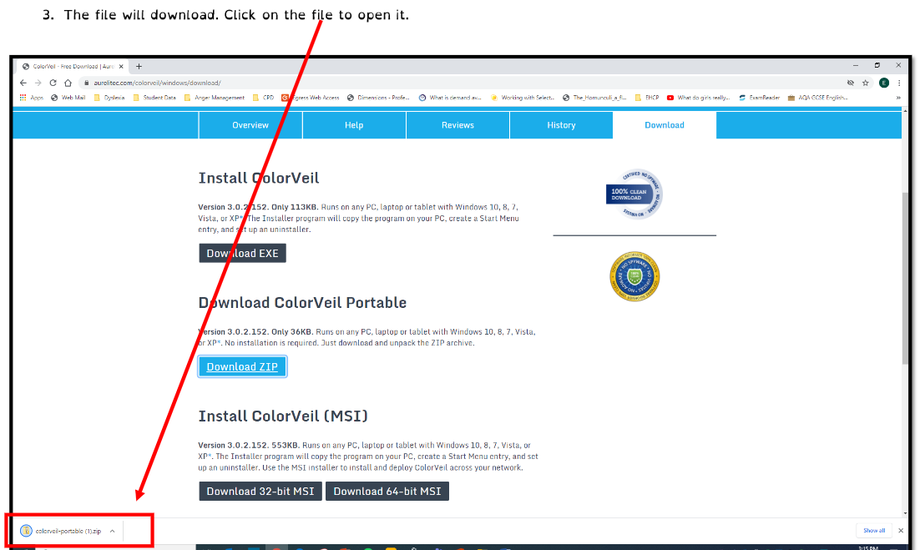Show more bookmarks with the double chevron
The height and width of the screenshot is (550, 920).
pyautogui.click(x=898, y=97)
